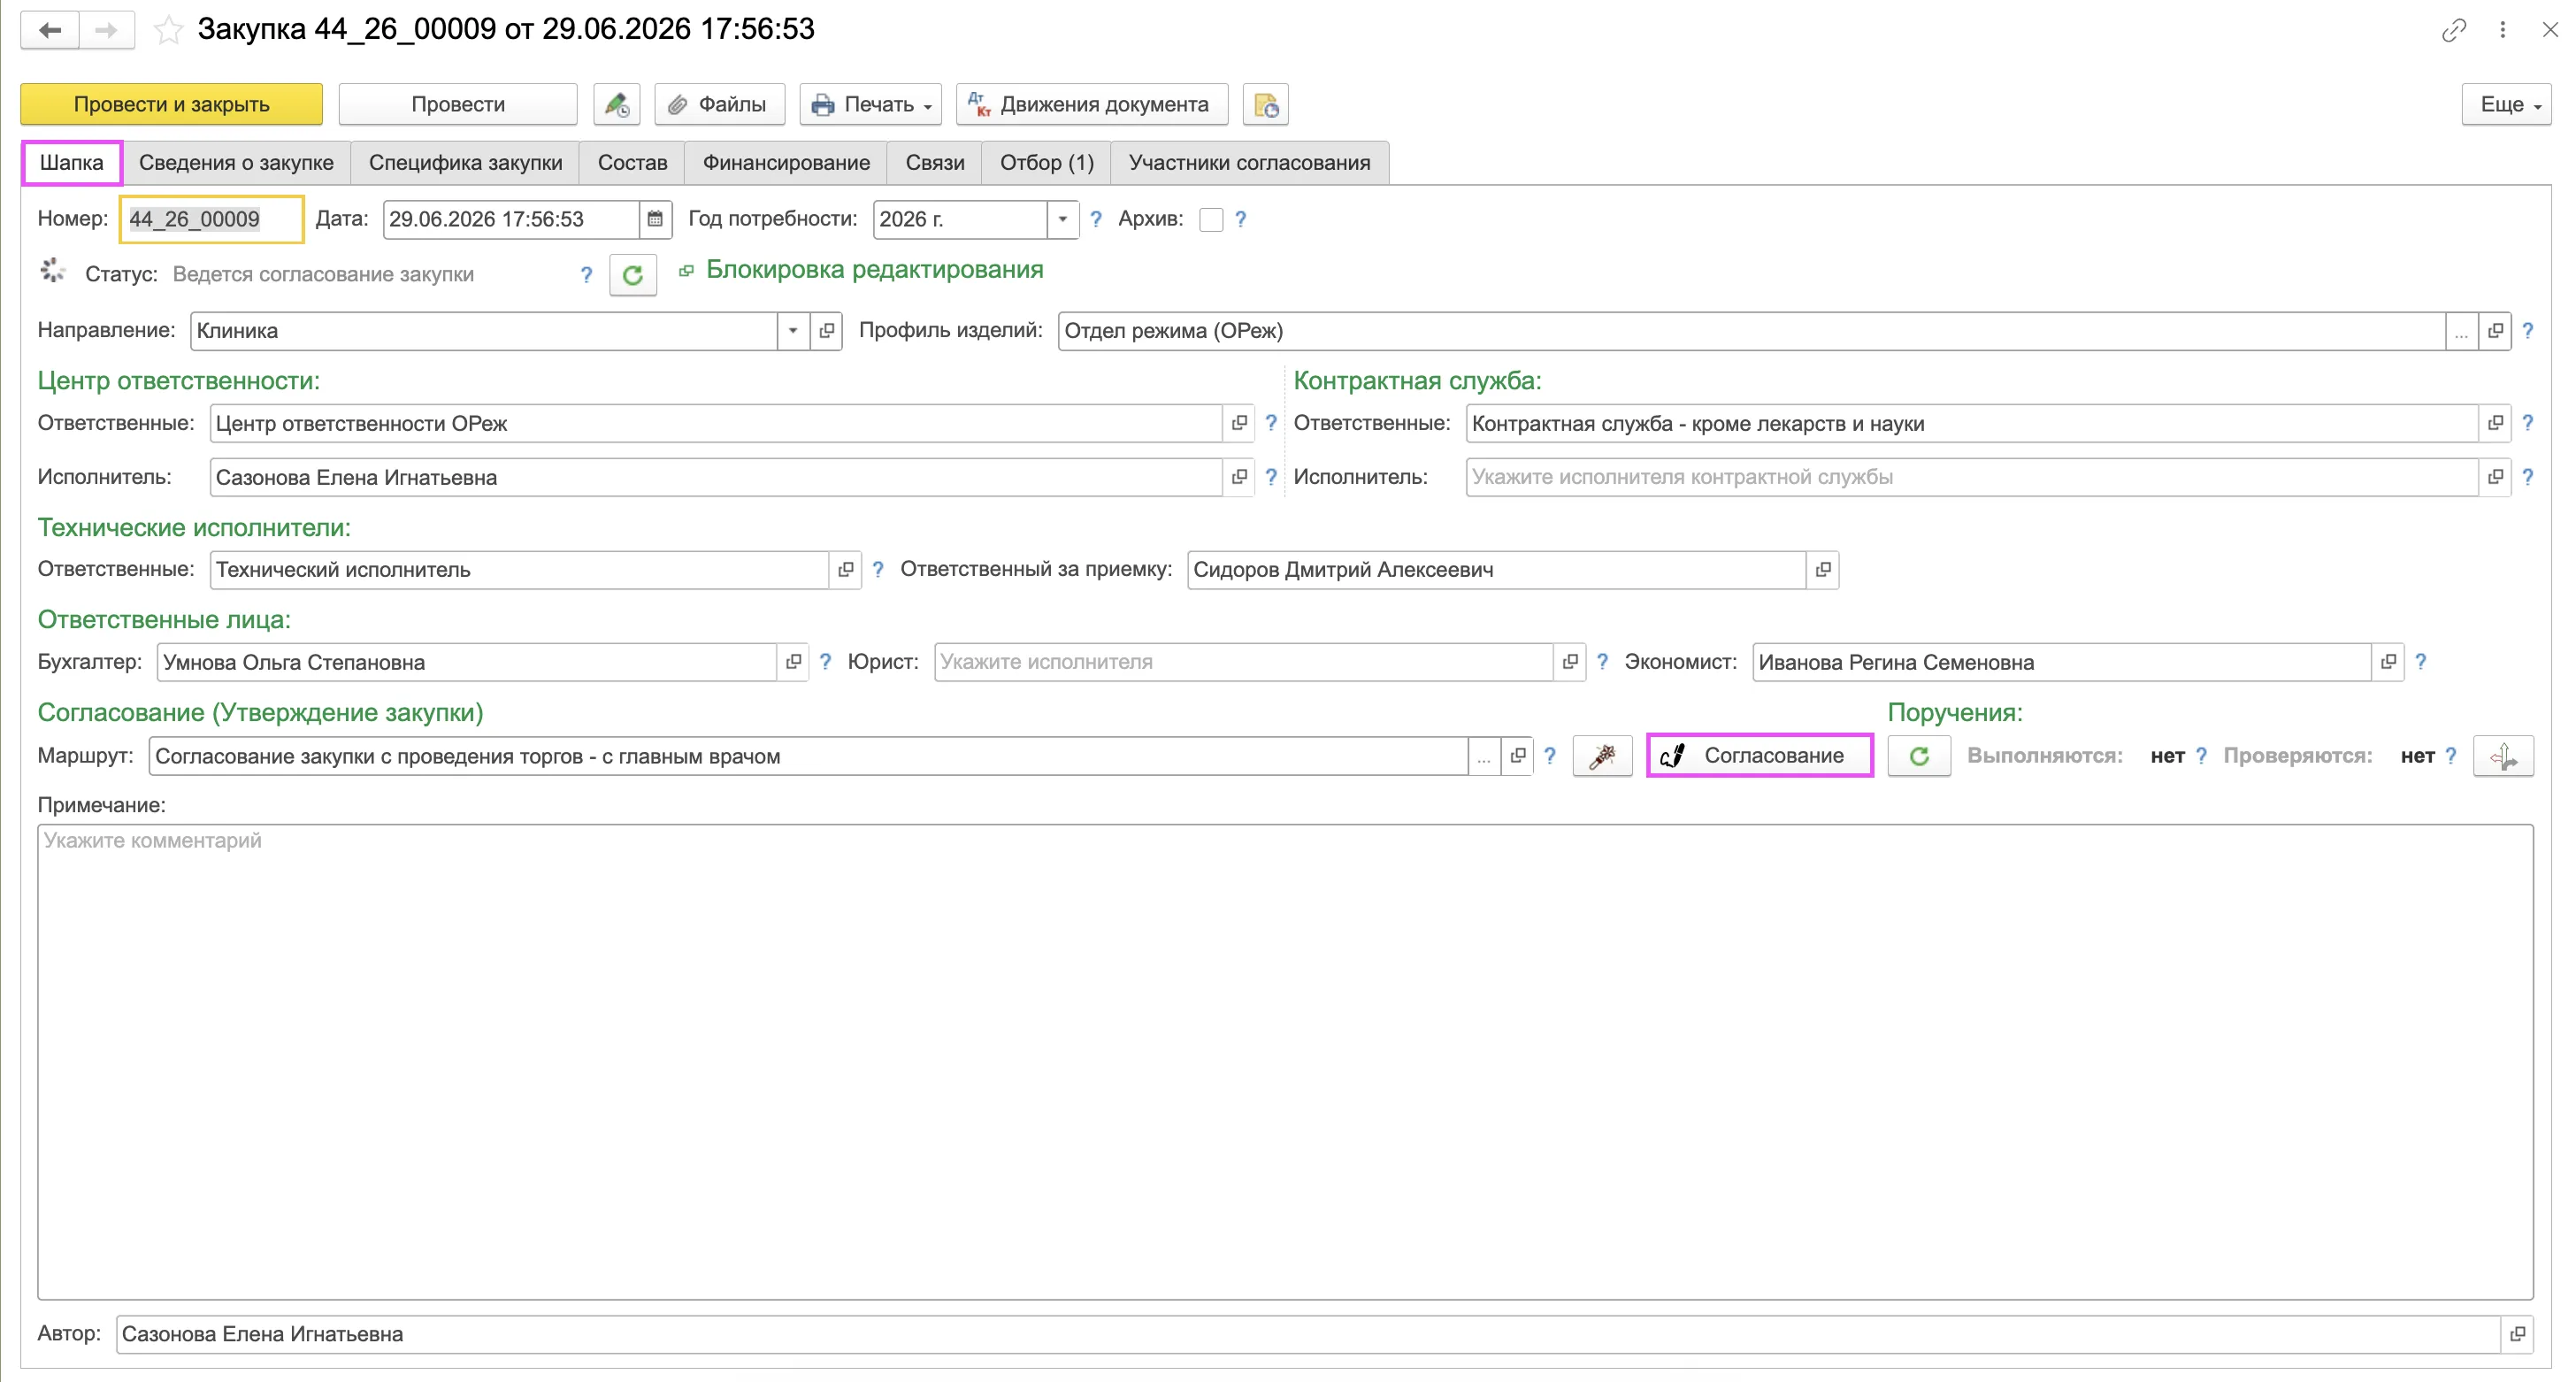Viewport: 2576px width, 1382px height.
Task: Click the pen-with-clock icon beside Провести
Action: pyautogui.click(x=616, y=104)
